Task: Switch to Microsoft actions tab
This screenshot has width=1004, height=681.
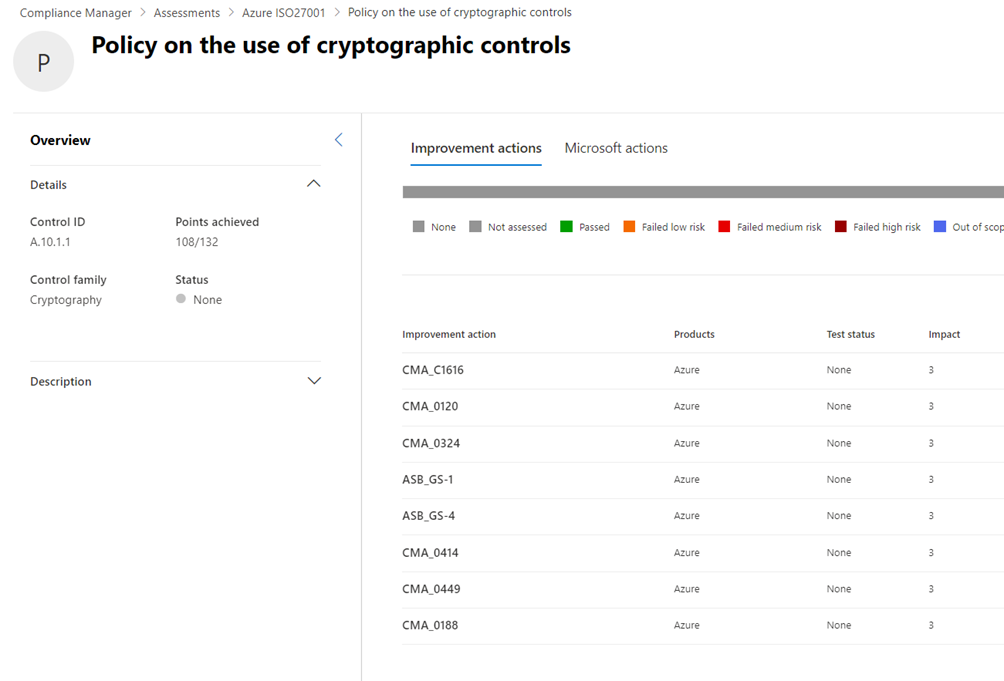Action: [616, 148]
